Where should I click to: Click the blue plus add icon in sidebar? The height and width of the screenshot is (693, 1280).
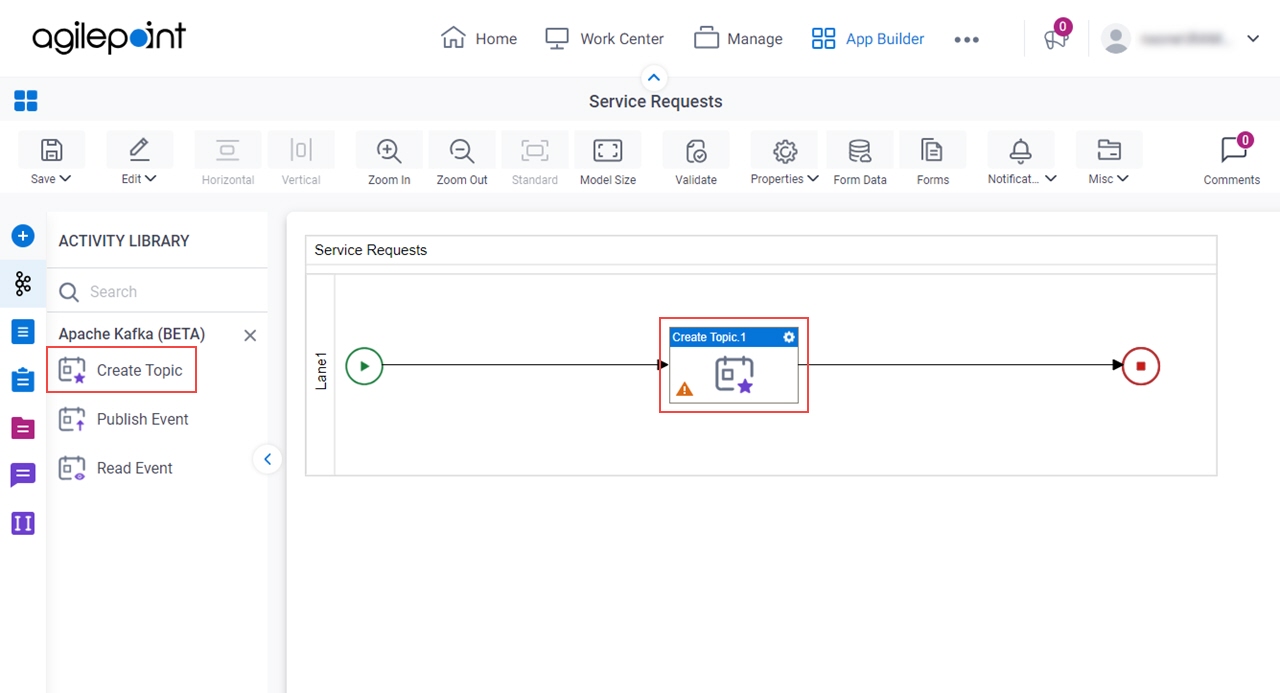coord(23,236)
